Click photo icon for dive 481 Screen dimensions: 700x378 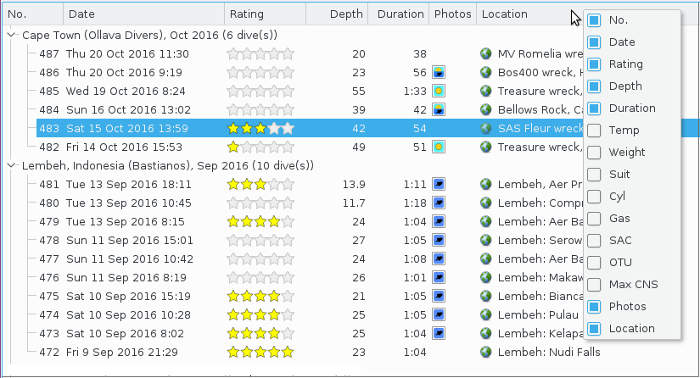(x=438, y=184)
